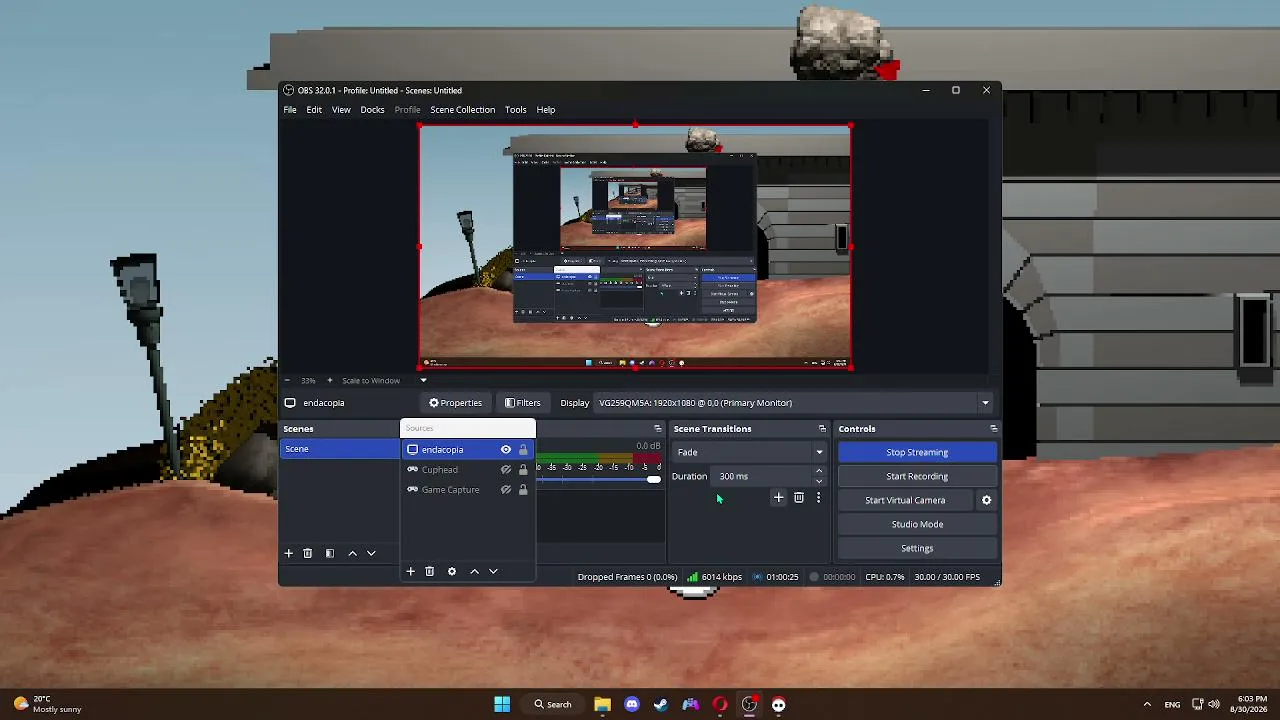This screenshot has height=720, width=1280.
Task: Remove the scene transition with trash icon
Action: pos(798,498)
